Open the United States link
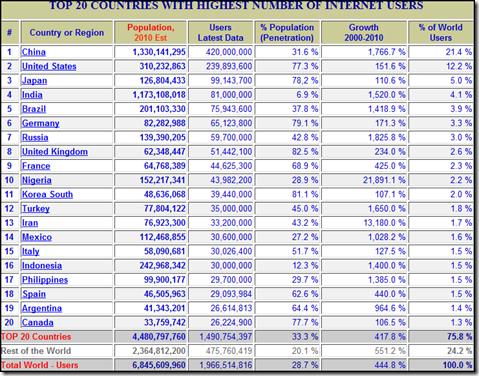Image resolution: width=479 pixels, height=376 pixels. tap(49, 66)
